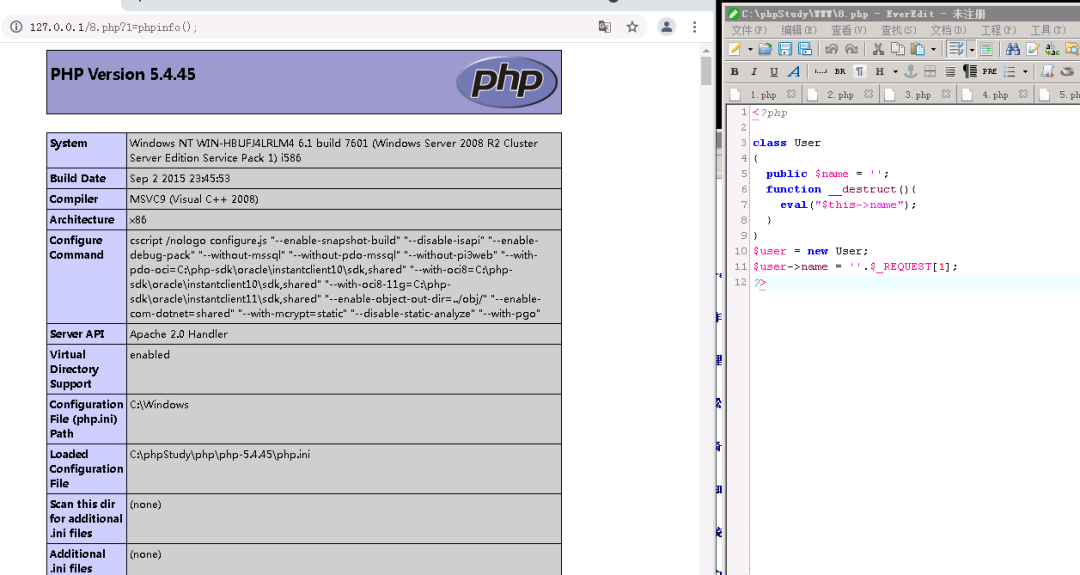Toggle the green document panel icon
Screen dimensions: 1080x575
pyautogui.click(x=986, y=49)
